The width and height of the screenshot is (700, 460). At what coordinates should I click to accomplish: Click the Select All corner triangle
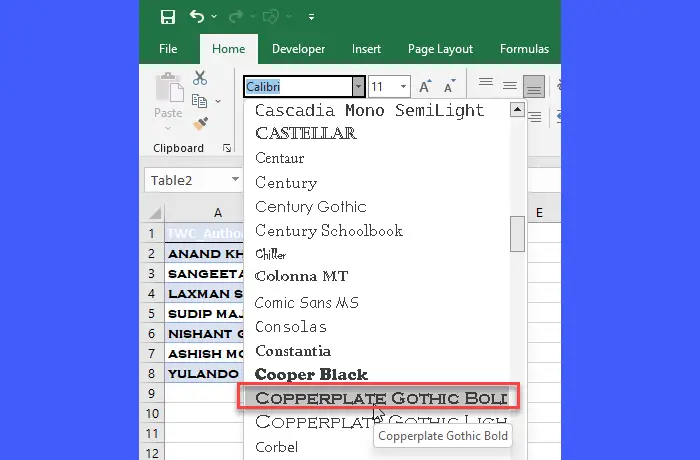tap(154, 213)
